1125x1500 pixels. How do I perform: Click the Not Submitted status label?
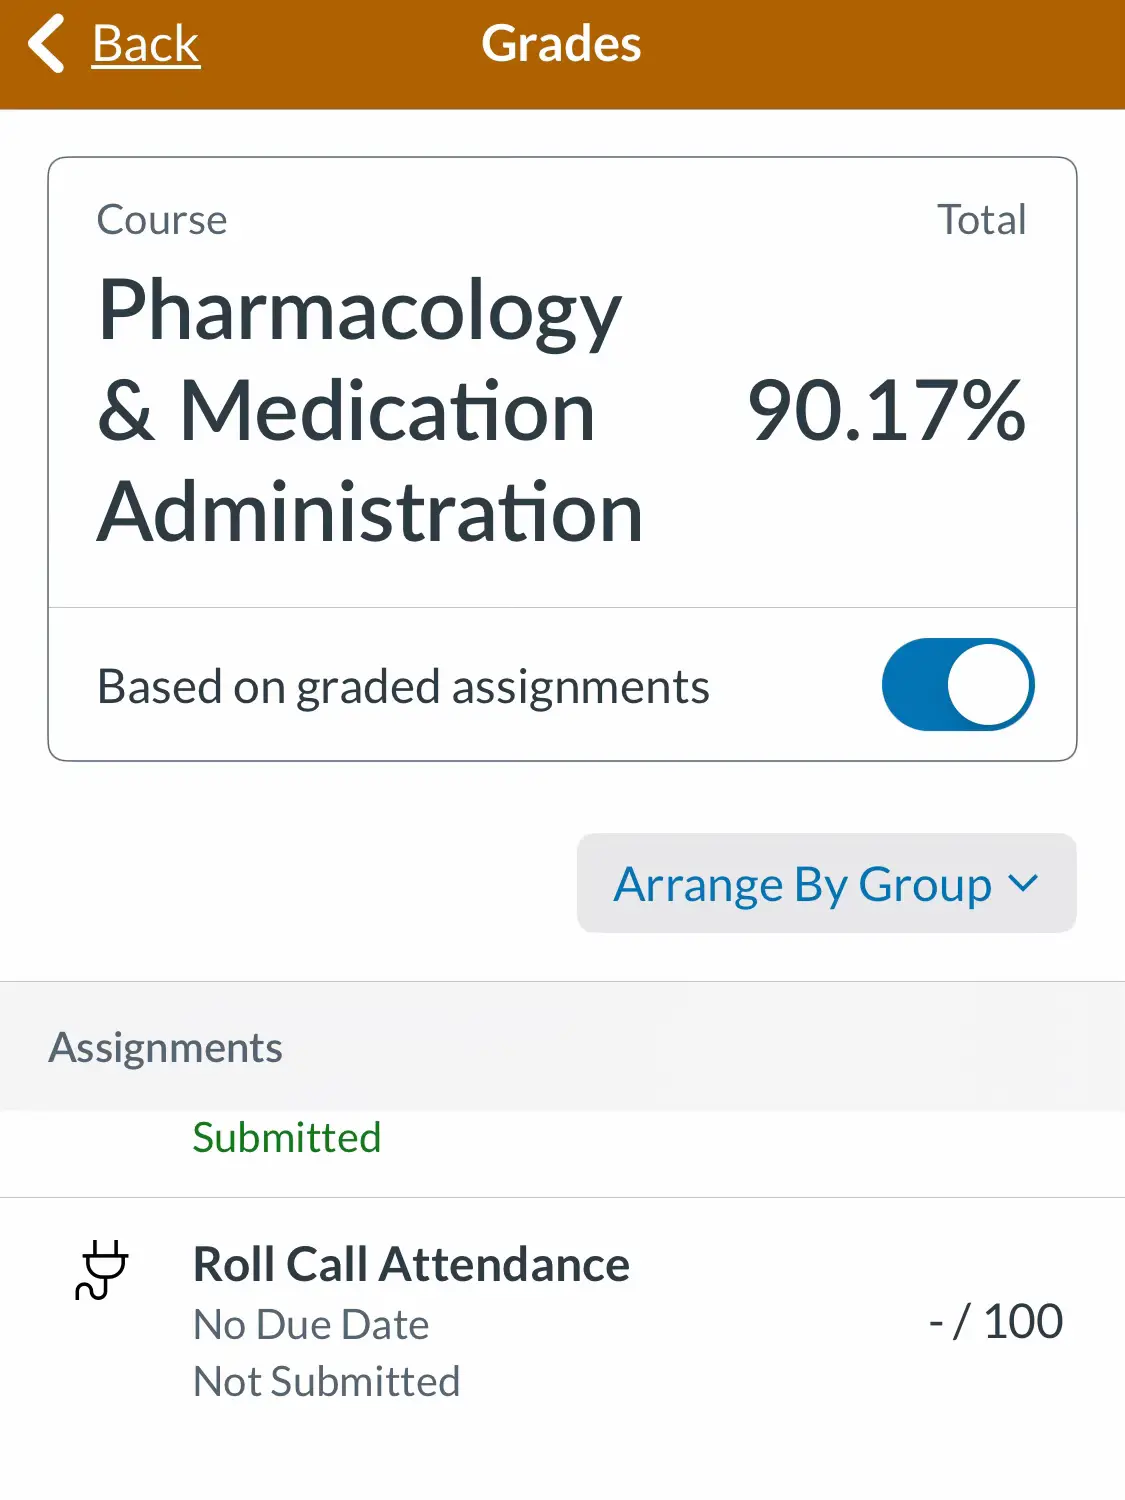[326, 1382]
